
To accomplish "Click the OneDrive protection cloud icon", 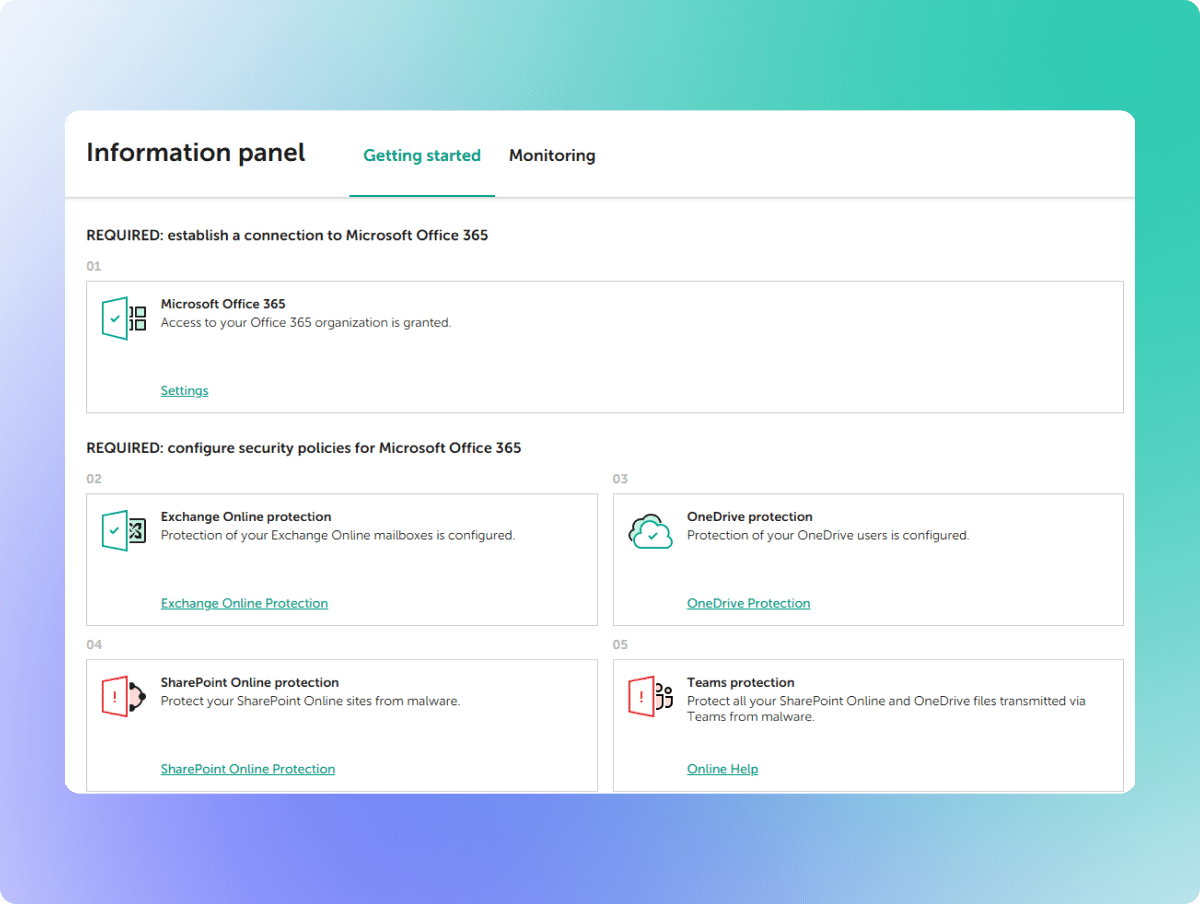I will pyautogui.click(x=650, y=531).
